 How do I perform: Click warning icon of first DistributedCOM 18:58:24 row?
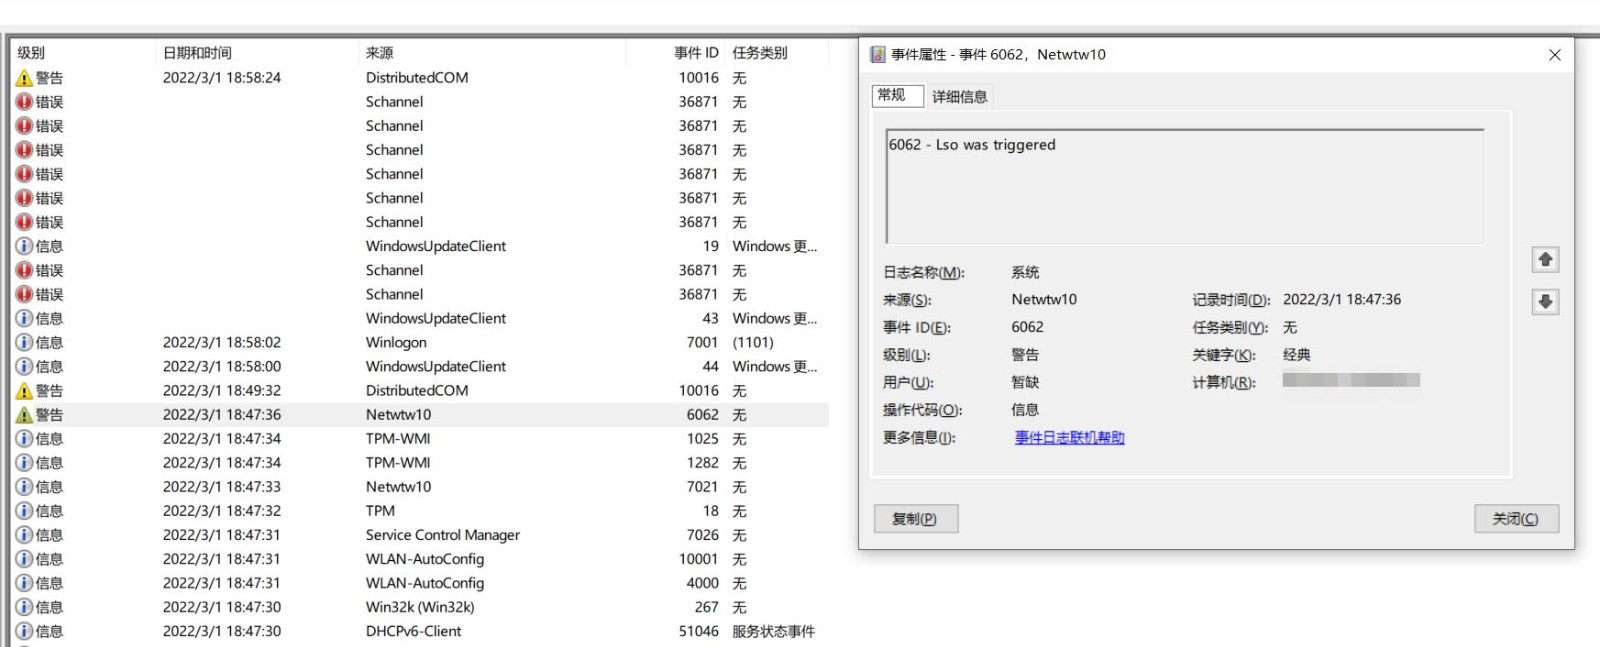[24, 78]
